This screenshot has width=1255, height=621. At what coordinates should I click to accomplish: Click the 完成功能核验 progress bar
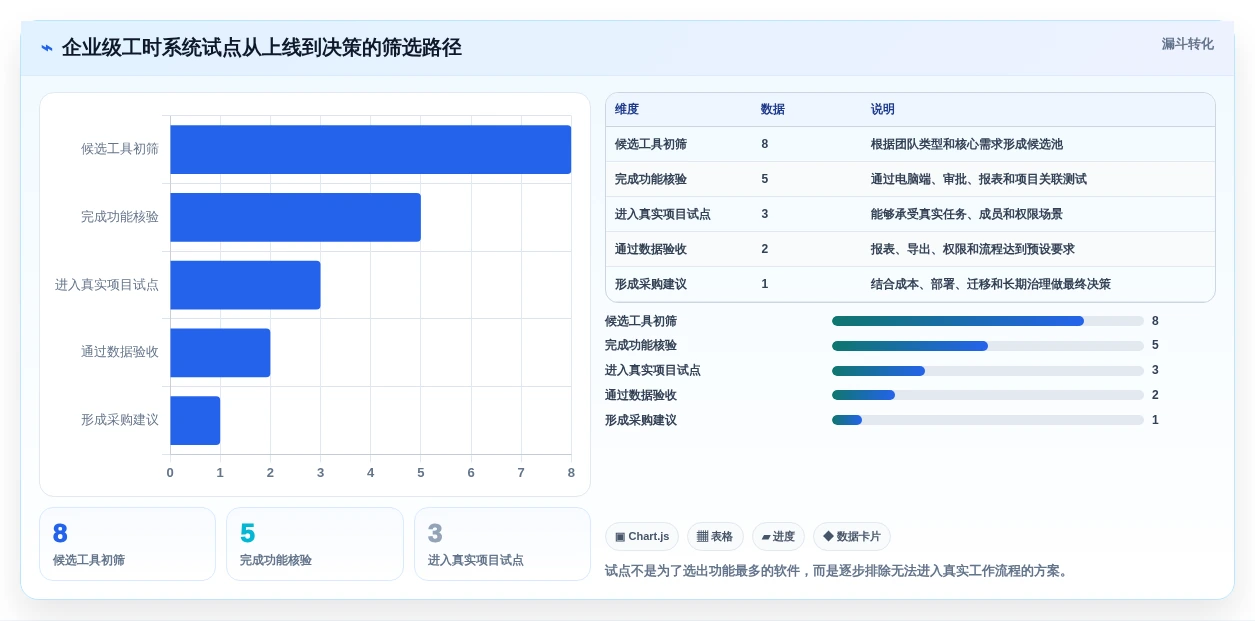[x=988, y=346]
